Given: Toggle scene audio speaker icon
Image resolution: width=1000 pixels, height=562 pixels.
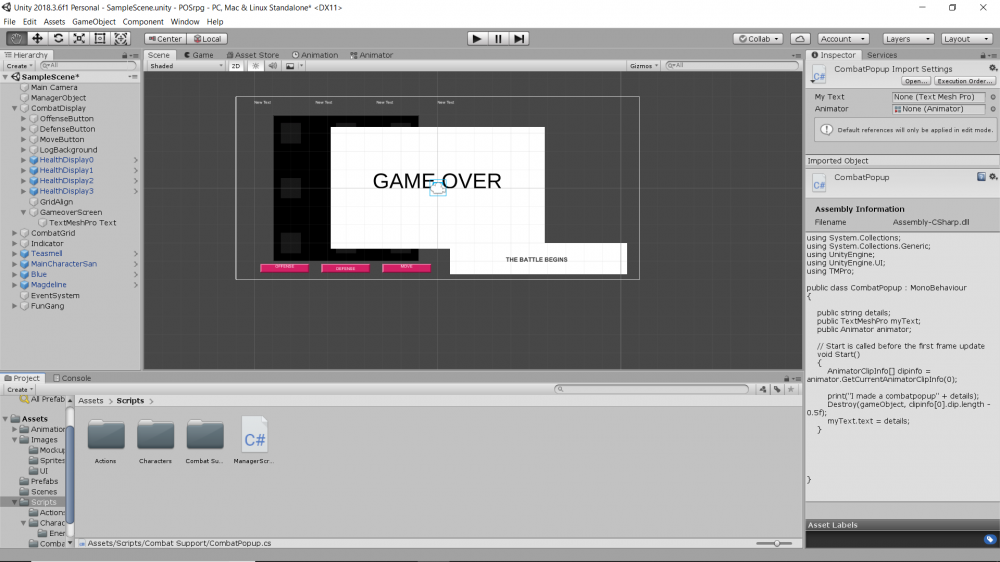Looking at the screenshot, I should pyautogui.click(x=272, y=66).
